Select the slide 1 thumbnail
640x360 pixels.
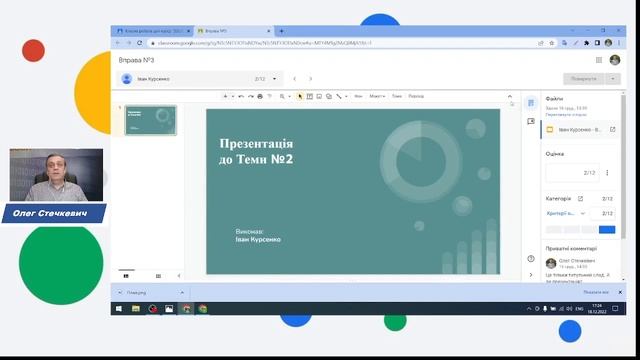(151, 120)
